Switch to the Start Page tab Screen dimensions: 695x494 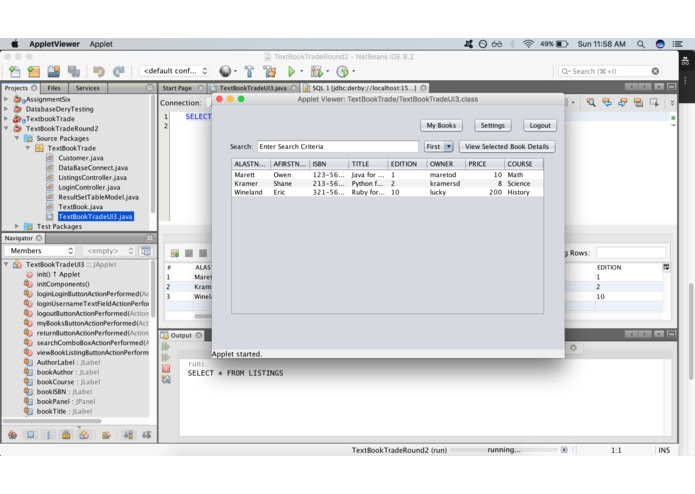point(177,88)
